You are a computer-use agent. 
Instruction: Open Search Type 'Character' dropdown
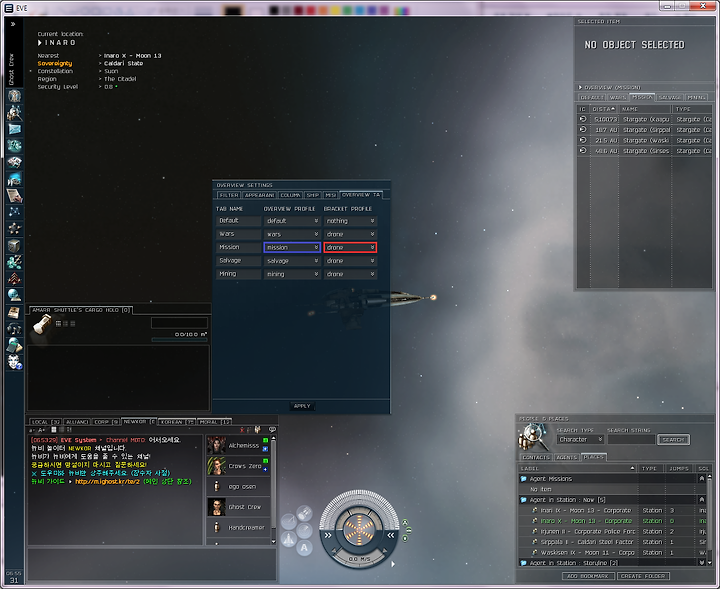click(580, 439)
